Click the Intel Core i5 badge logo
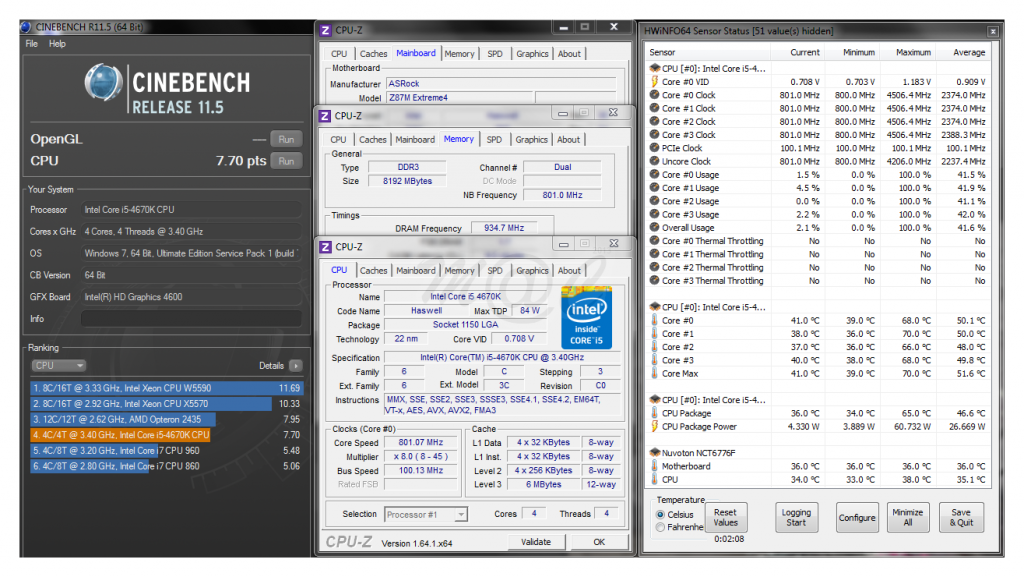Image resolution: width=1024 pixels, height=576 pixels. pos(586,318)
